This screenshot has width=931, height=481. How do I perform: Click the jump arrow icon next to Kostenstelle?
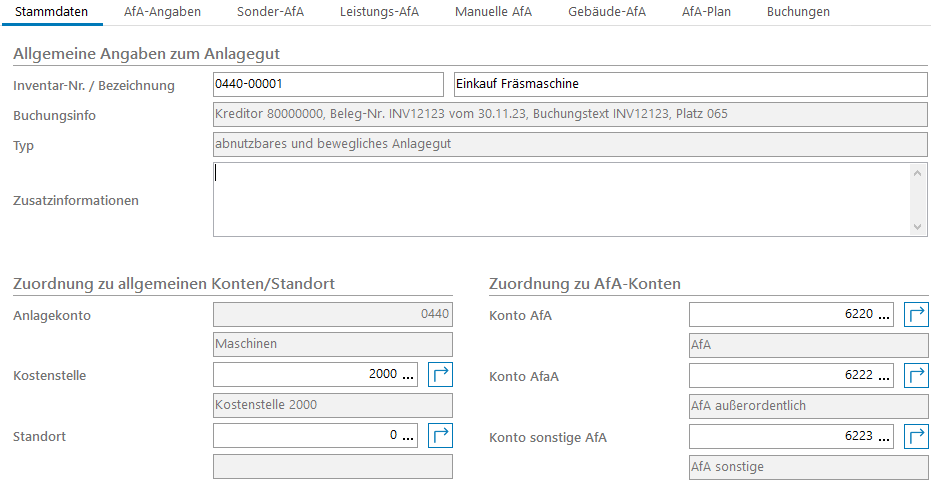(441, 375)
